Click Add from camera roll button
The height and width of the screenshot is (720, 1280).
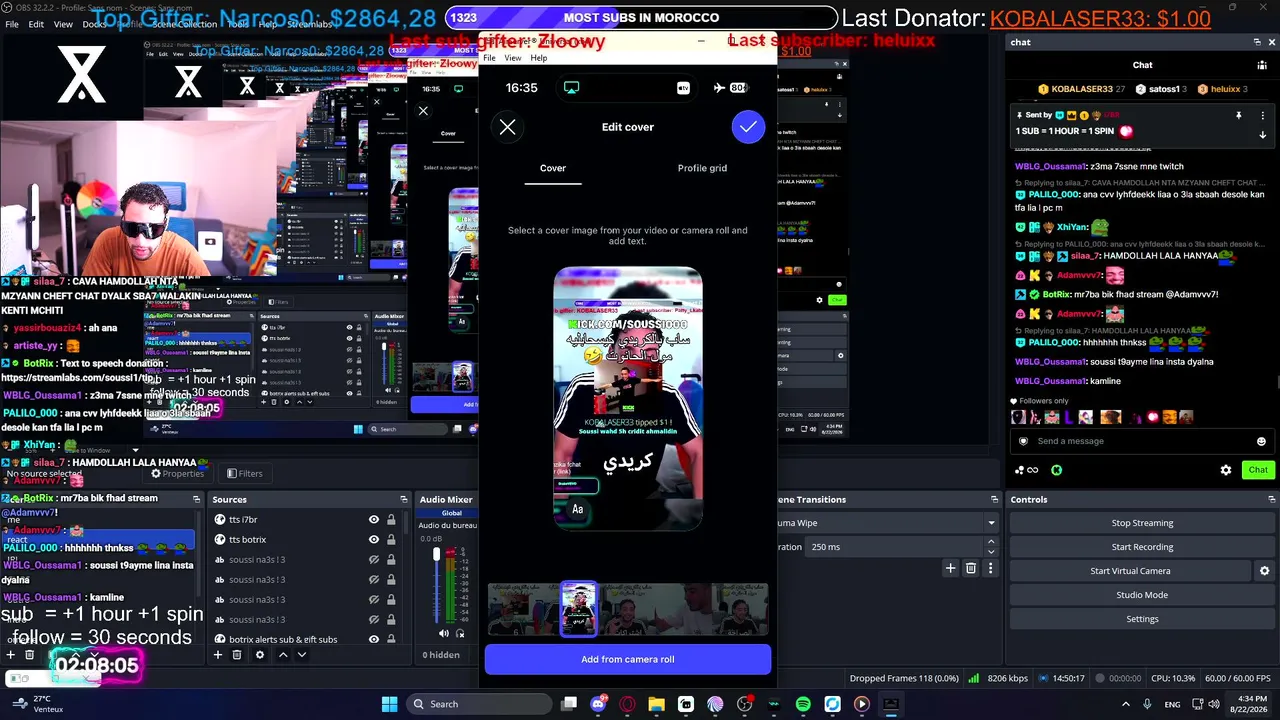pyautogui.click(x=628, y=659)
